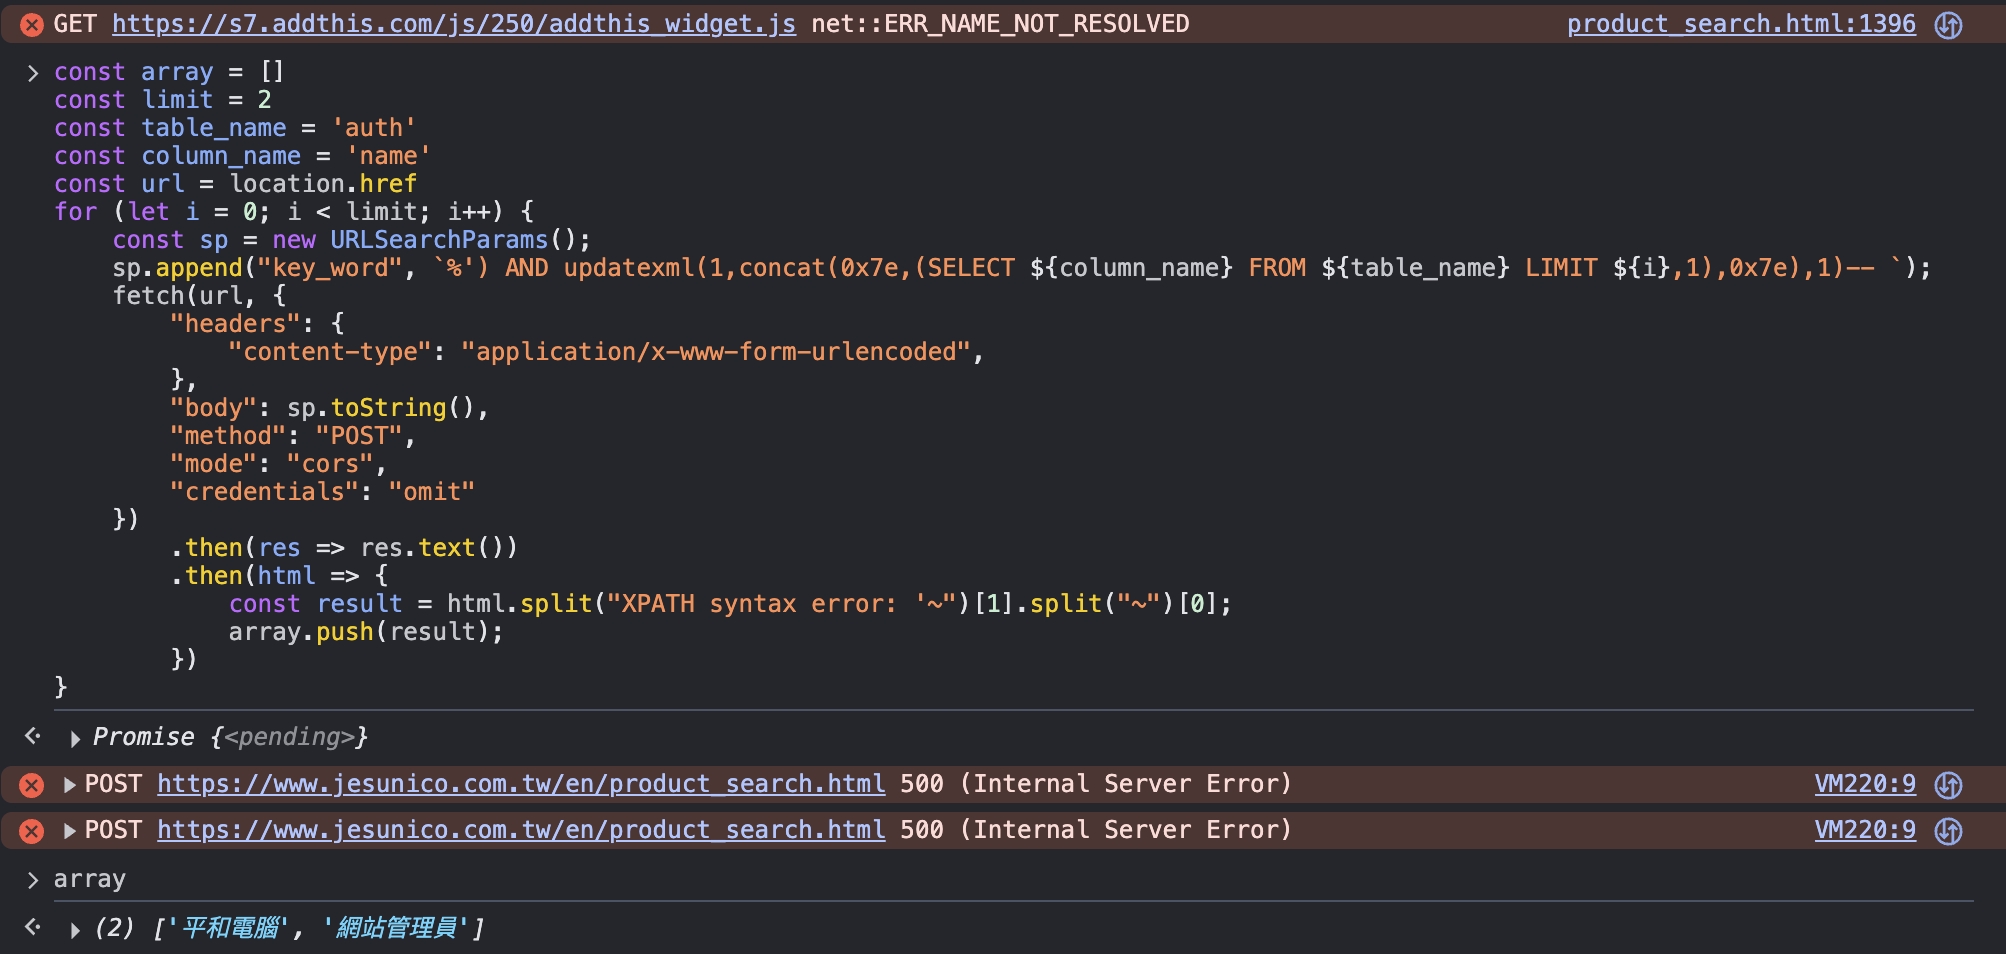Click the red error icon on the GET row

tap(32, 25)
